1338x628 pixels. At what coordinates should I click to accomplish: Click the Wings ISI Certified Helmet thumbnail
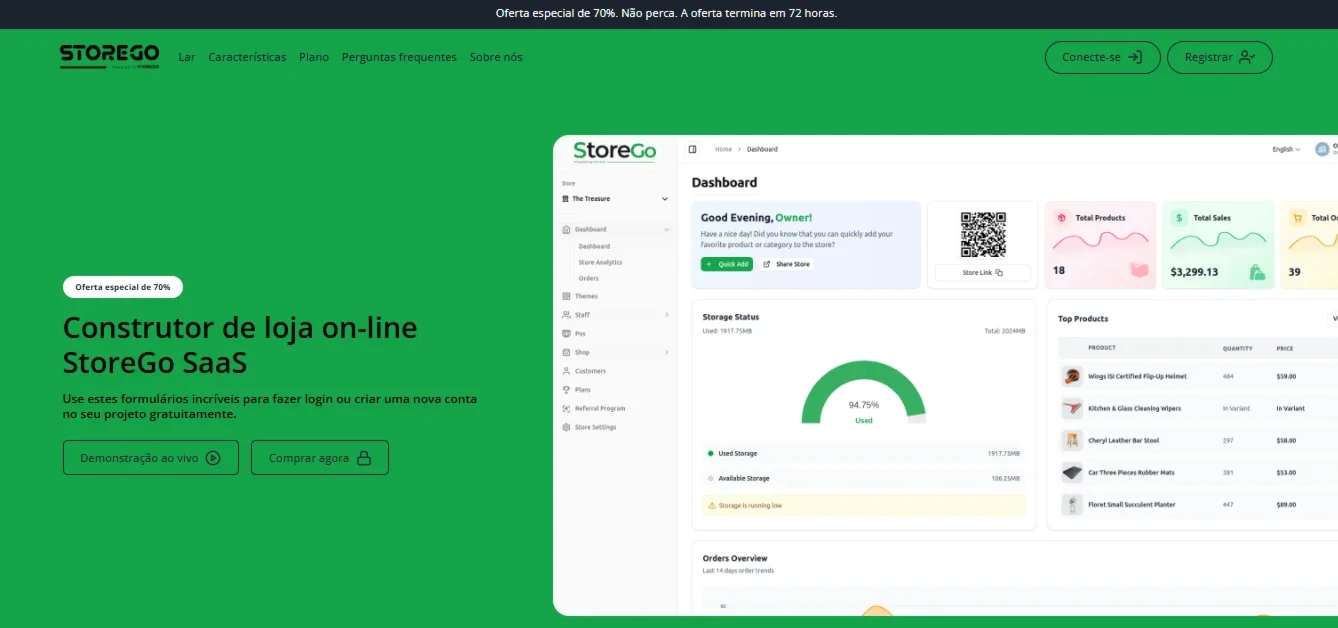[x=1072, y=376]
